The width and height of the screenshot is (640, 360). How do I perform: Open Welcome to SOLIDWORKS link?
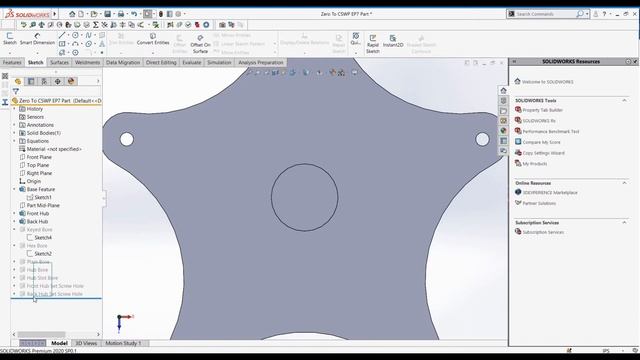[547, 82]
